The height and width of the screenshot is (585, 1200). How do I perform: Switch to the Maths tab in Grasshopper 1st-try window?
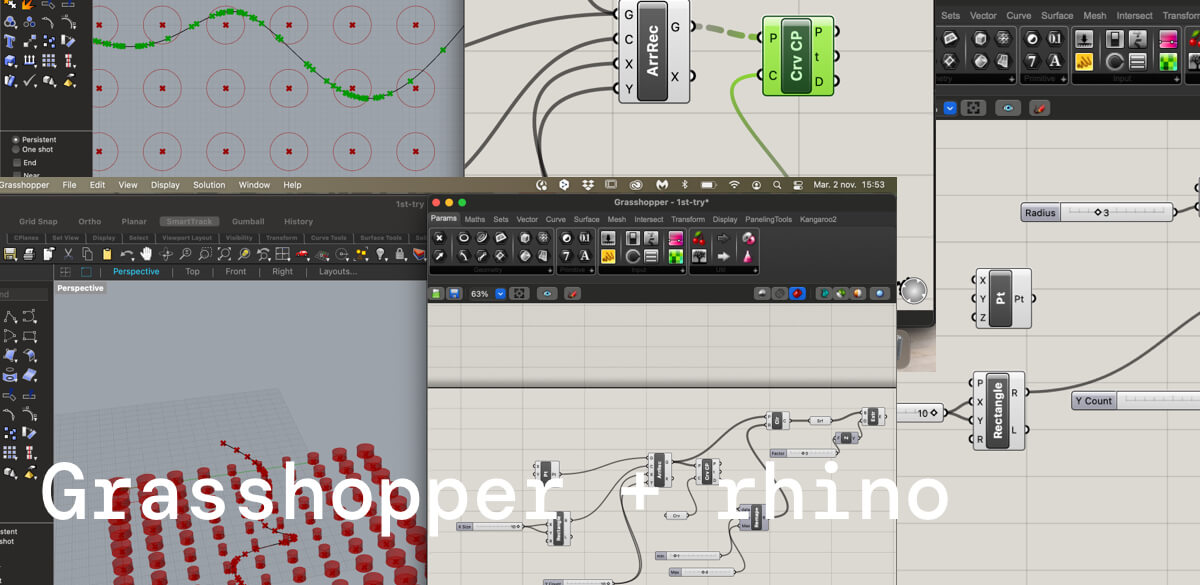475,219
